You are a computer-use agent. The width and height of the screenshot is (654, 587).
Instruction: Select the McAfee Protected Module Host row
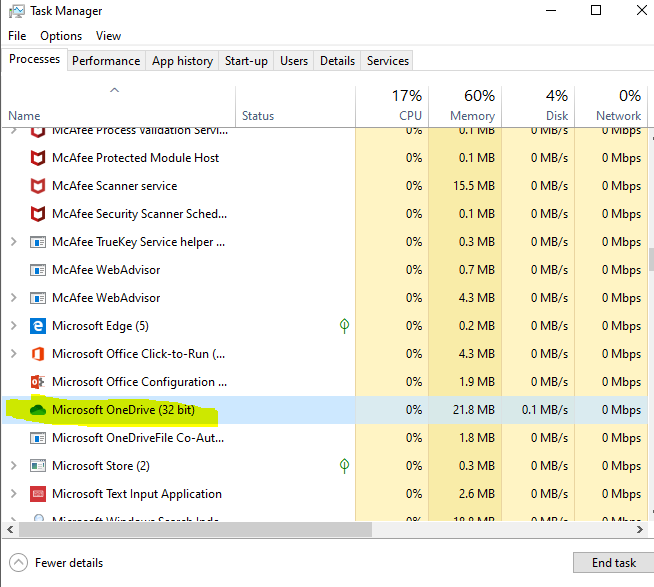324,158
